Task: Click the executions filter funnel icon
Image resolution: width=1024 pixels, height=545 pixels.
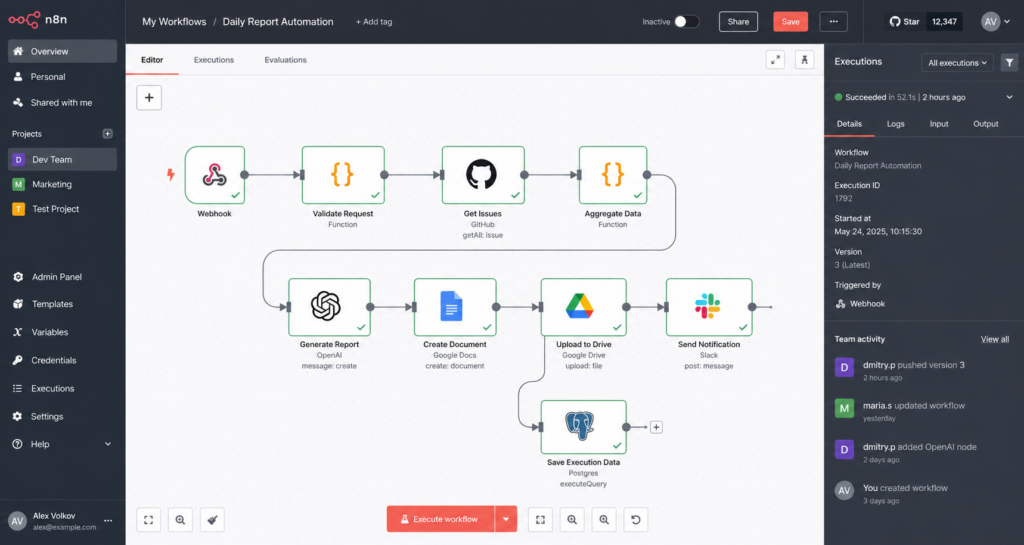Action: 1010,63
